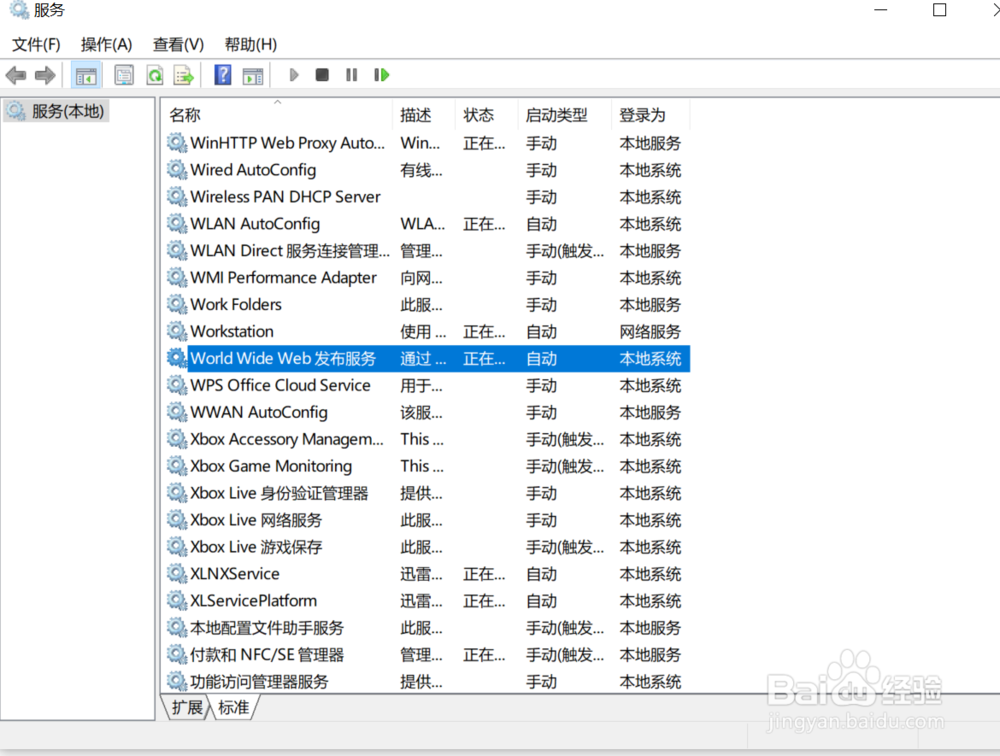The height and width of the screenshot is (756, 1000).
Task: Select 付款和 NFC/SE 管理器 service
Action: pyautogui.click(x=428, y=655)
